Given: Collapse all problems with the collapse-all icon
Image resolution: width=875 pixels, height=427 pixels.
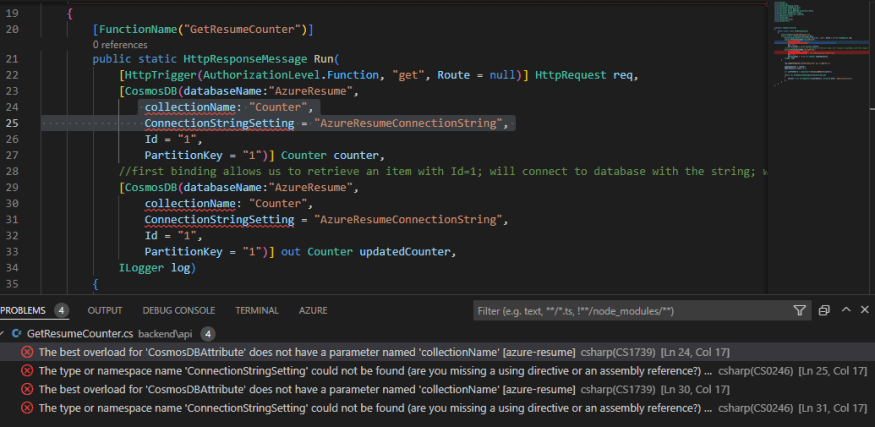Looking at the screenshot, I should coord(824,310).
